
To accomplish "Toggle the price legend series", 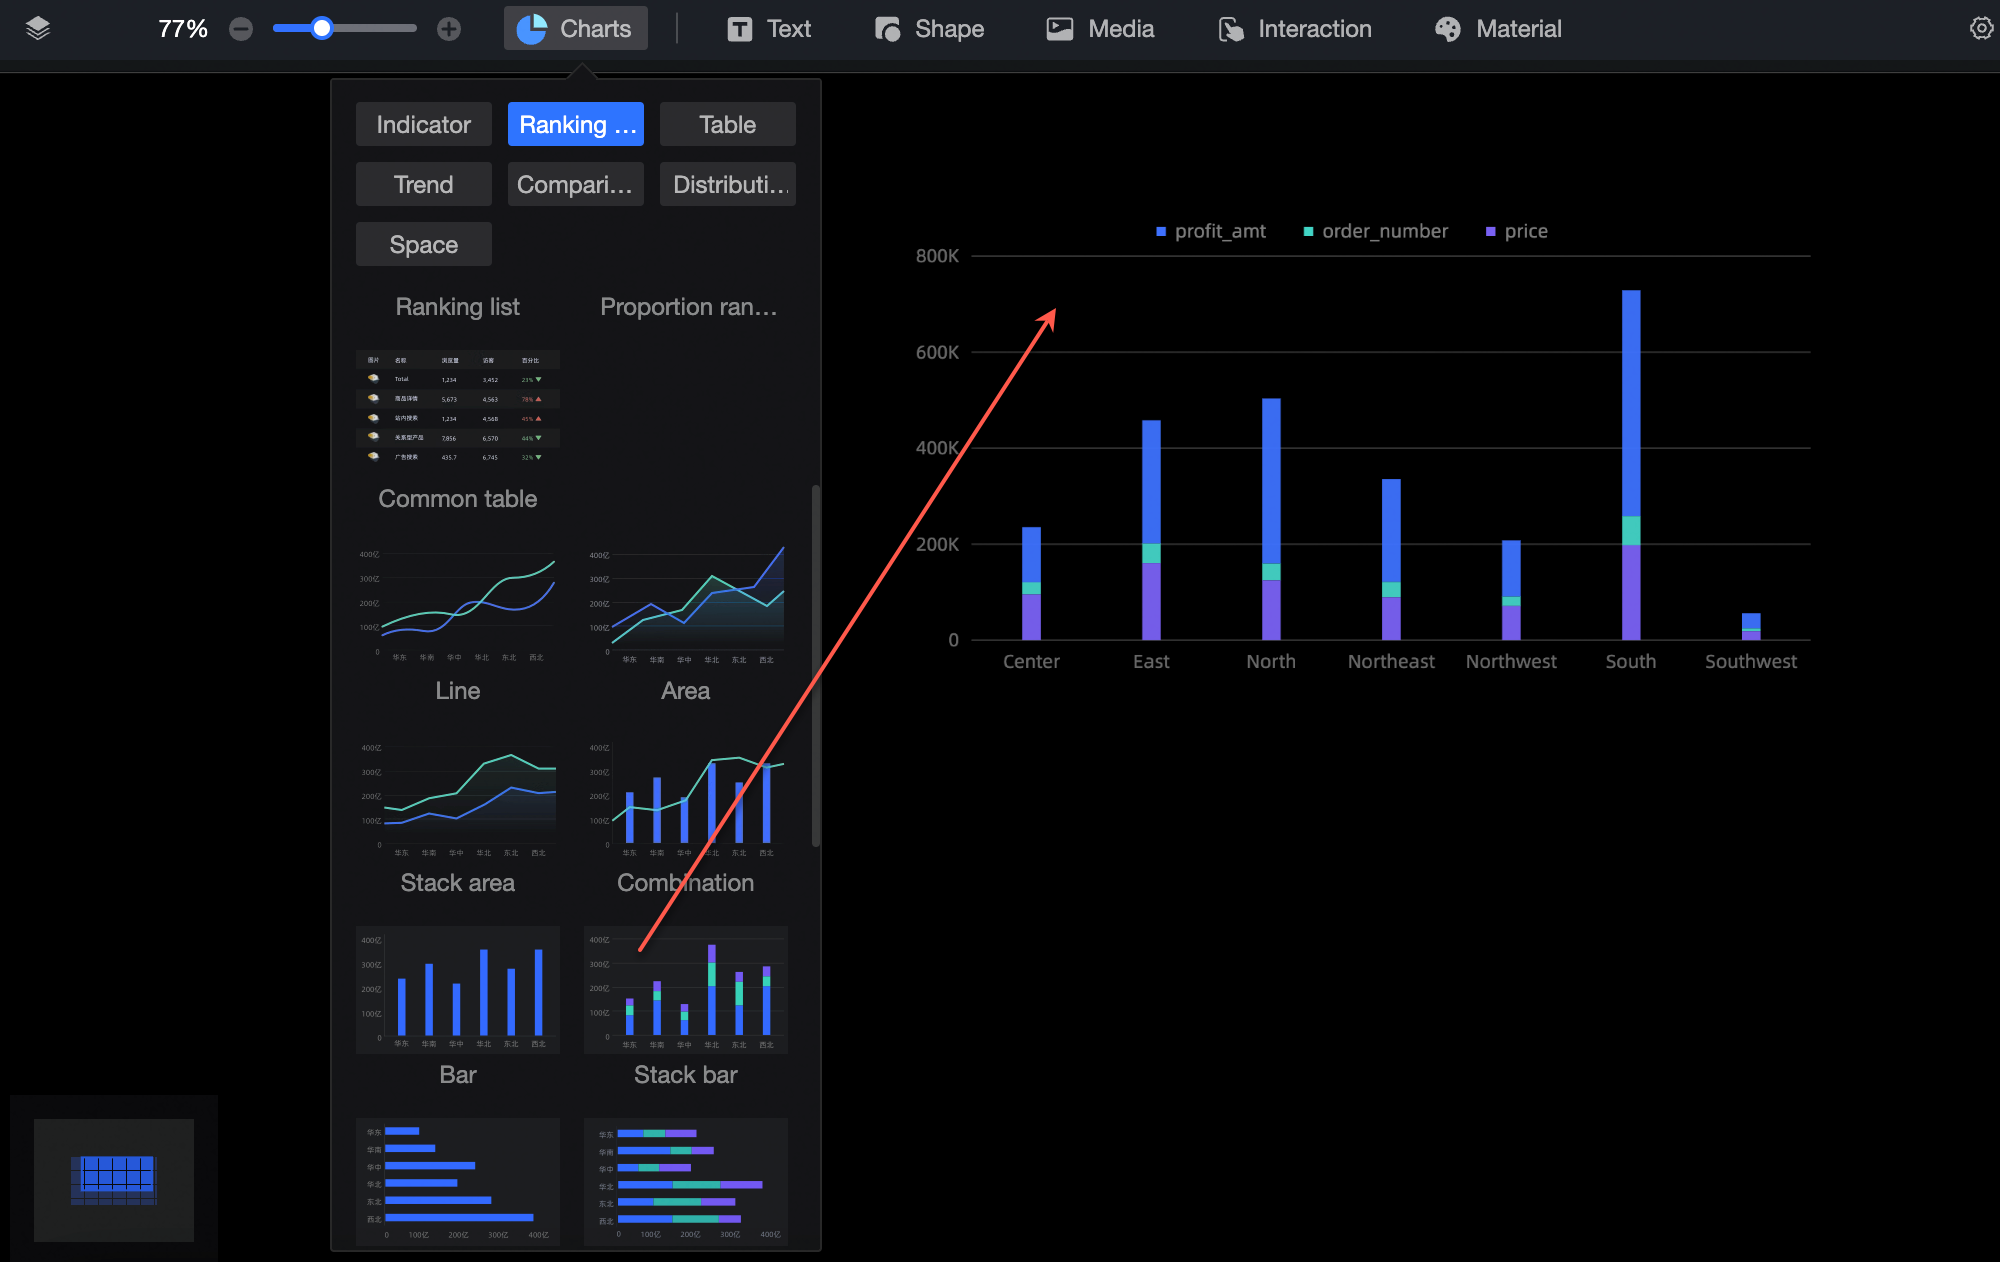I will coord(1517,231).
